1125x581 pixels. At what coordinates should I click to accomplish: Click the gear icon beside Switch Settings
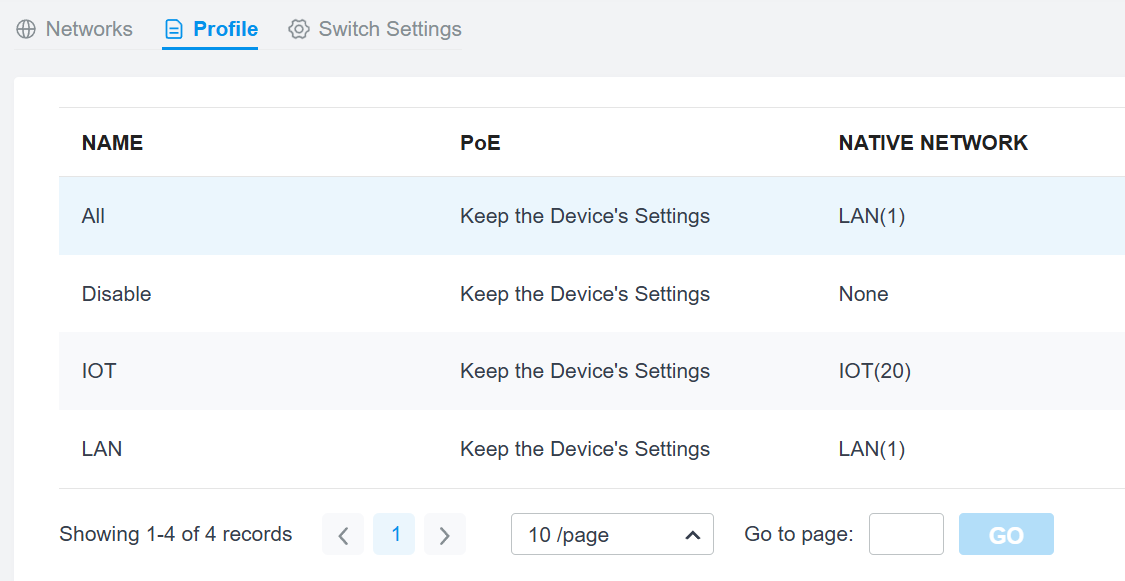click(298, 29)
